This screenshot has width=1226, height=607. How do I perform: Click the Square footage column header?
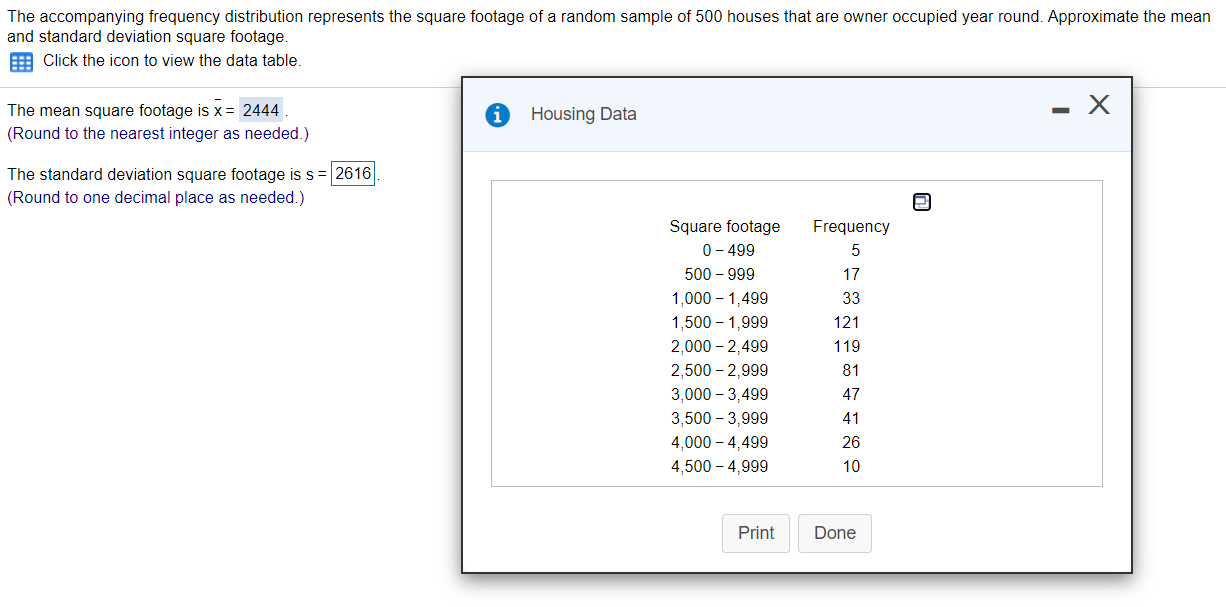[x=725, y=226]
